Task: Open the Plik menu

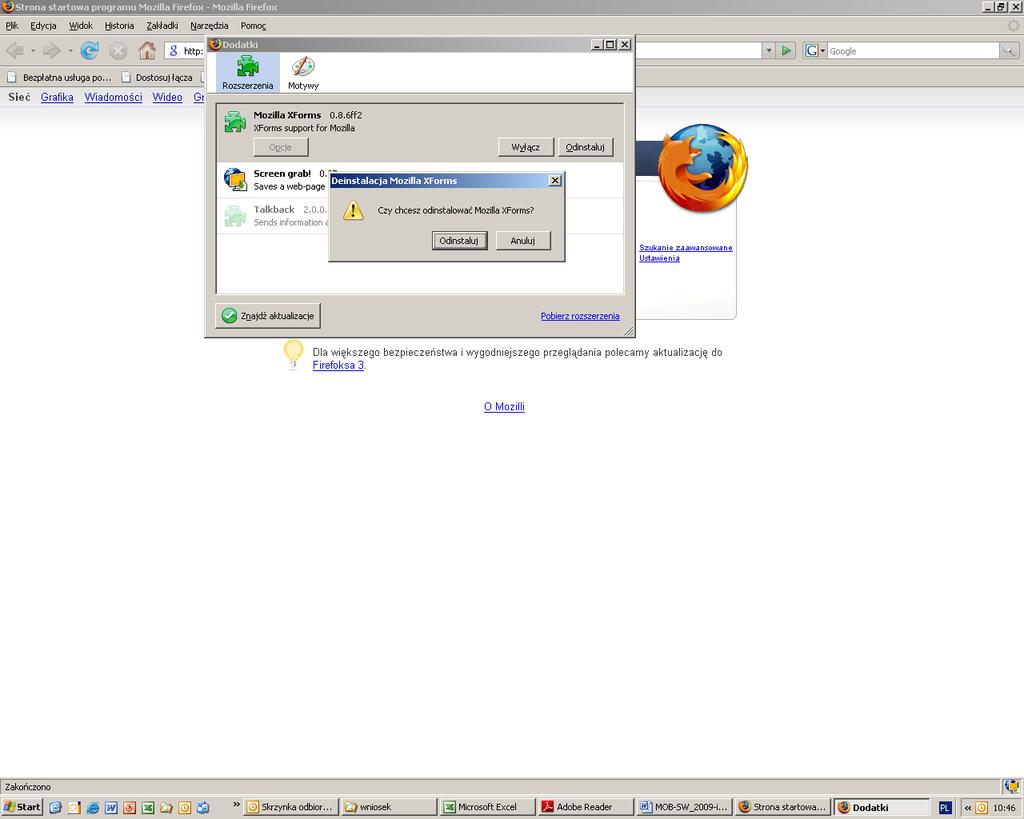Action: 12,25
